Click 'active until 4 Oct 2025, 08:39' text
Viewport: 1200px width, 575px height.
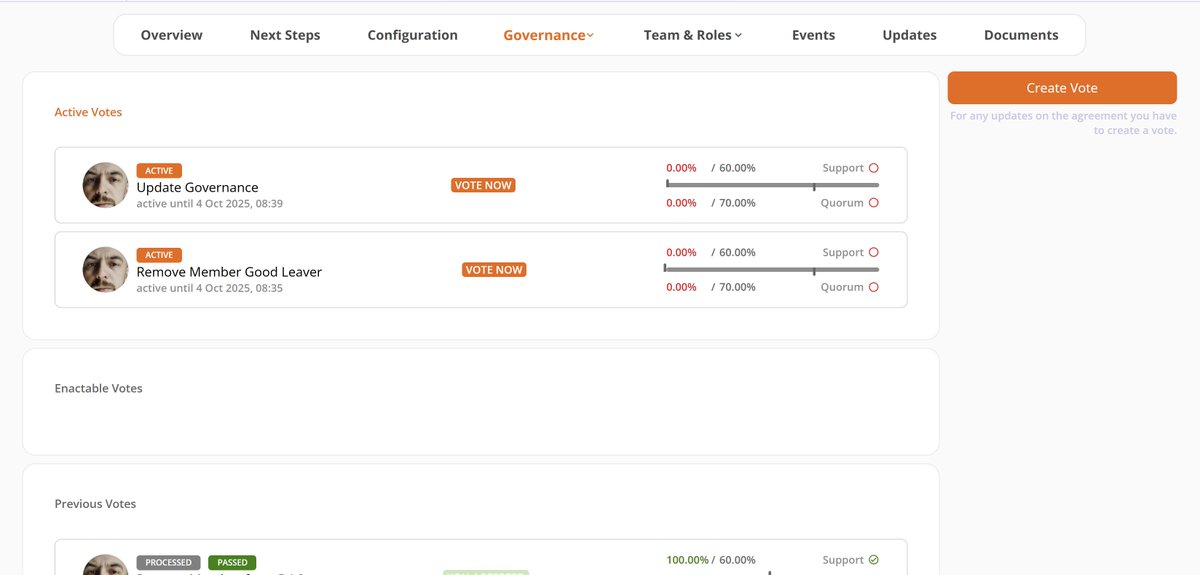tap(209, 204)
